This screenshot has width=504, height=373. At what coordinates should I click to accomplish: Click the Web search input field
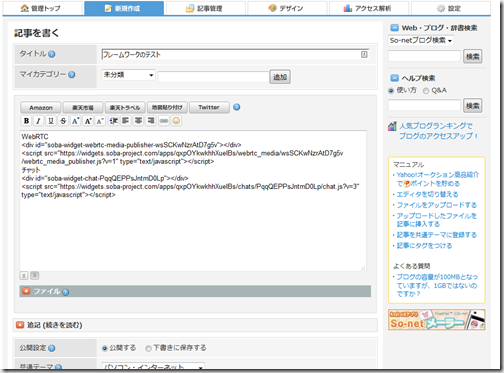pos(424,56)
